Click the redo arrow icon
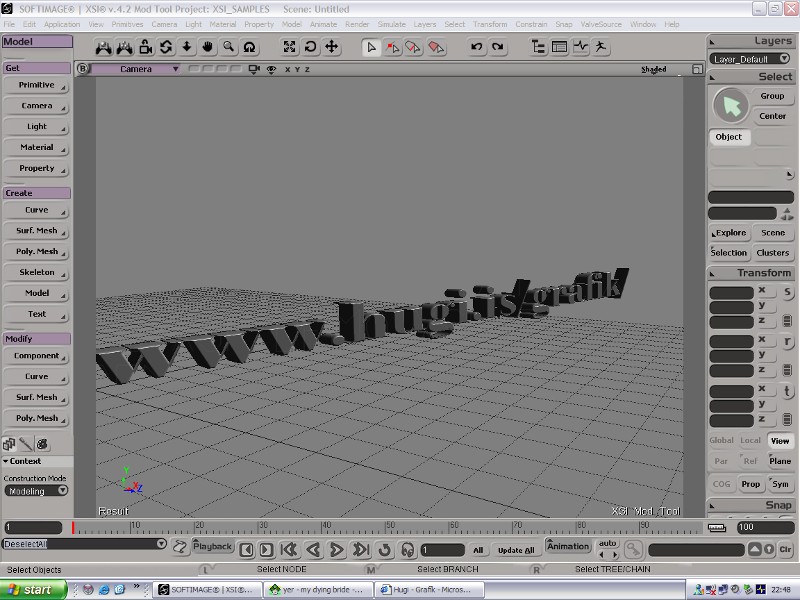The image size is (800, 600). [x=497, y=47]
